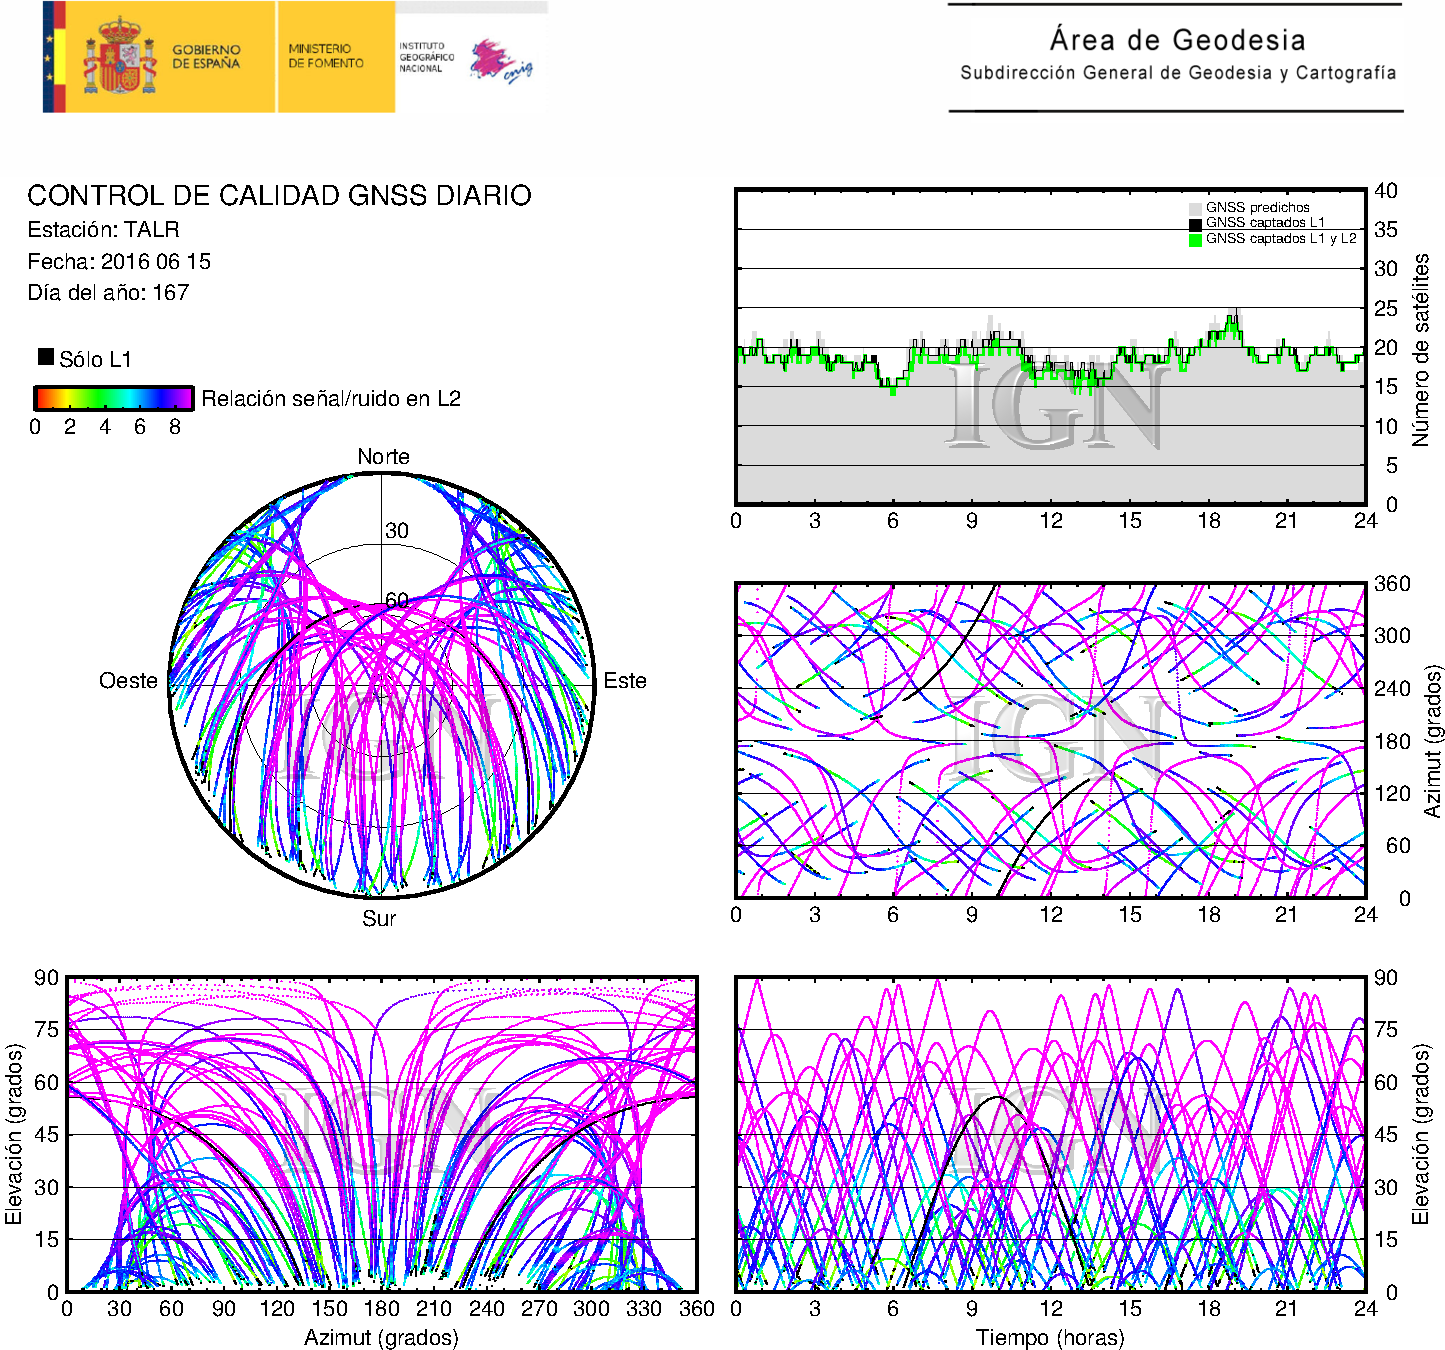Viewport: 1445px width, 1350px height.
Task: Click the Control de Calidad GNSS Diario title
Action: click(x=279, y=195)
